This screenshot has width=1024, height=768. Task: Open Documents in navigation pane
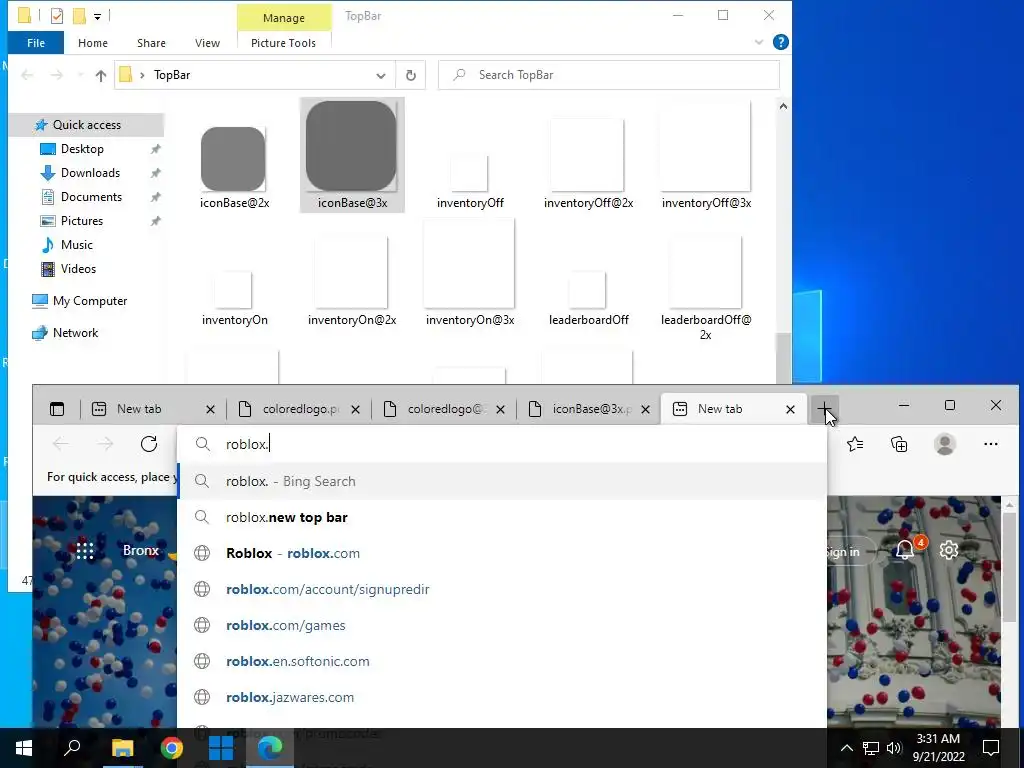[91, 197]
